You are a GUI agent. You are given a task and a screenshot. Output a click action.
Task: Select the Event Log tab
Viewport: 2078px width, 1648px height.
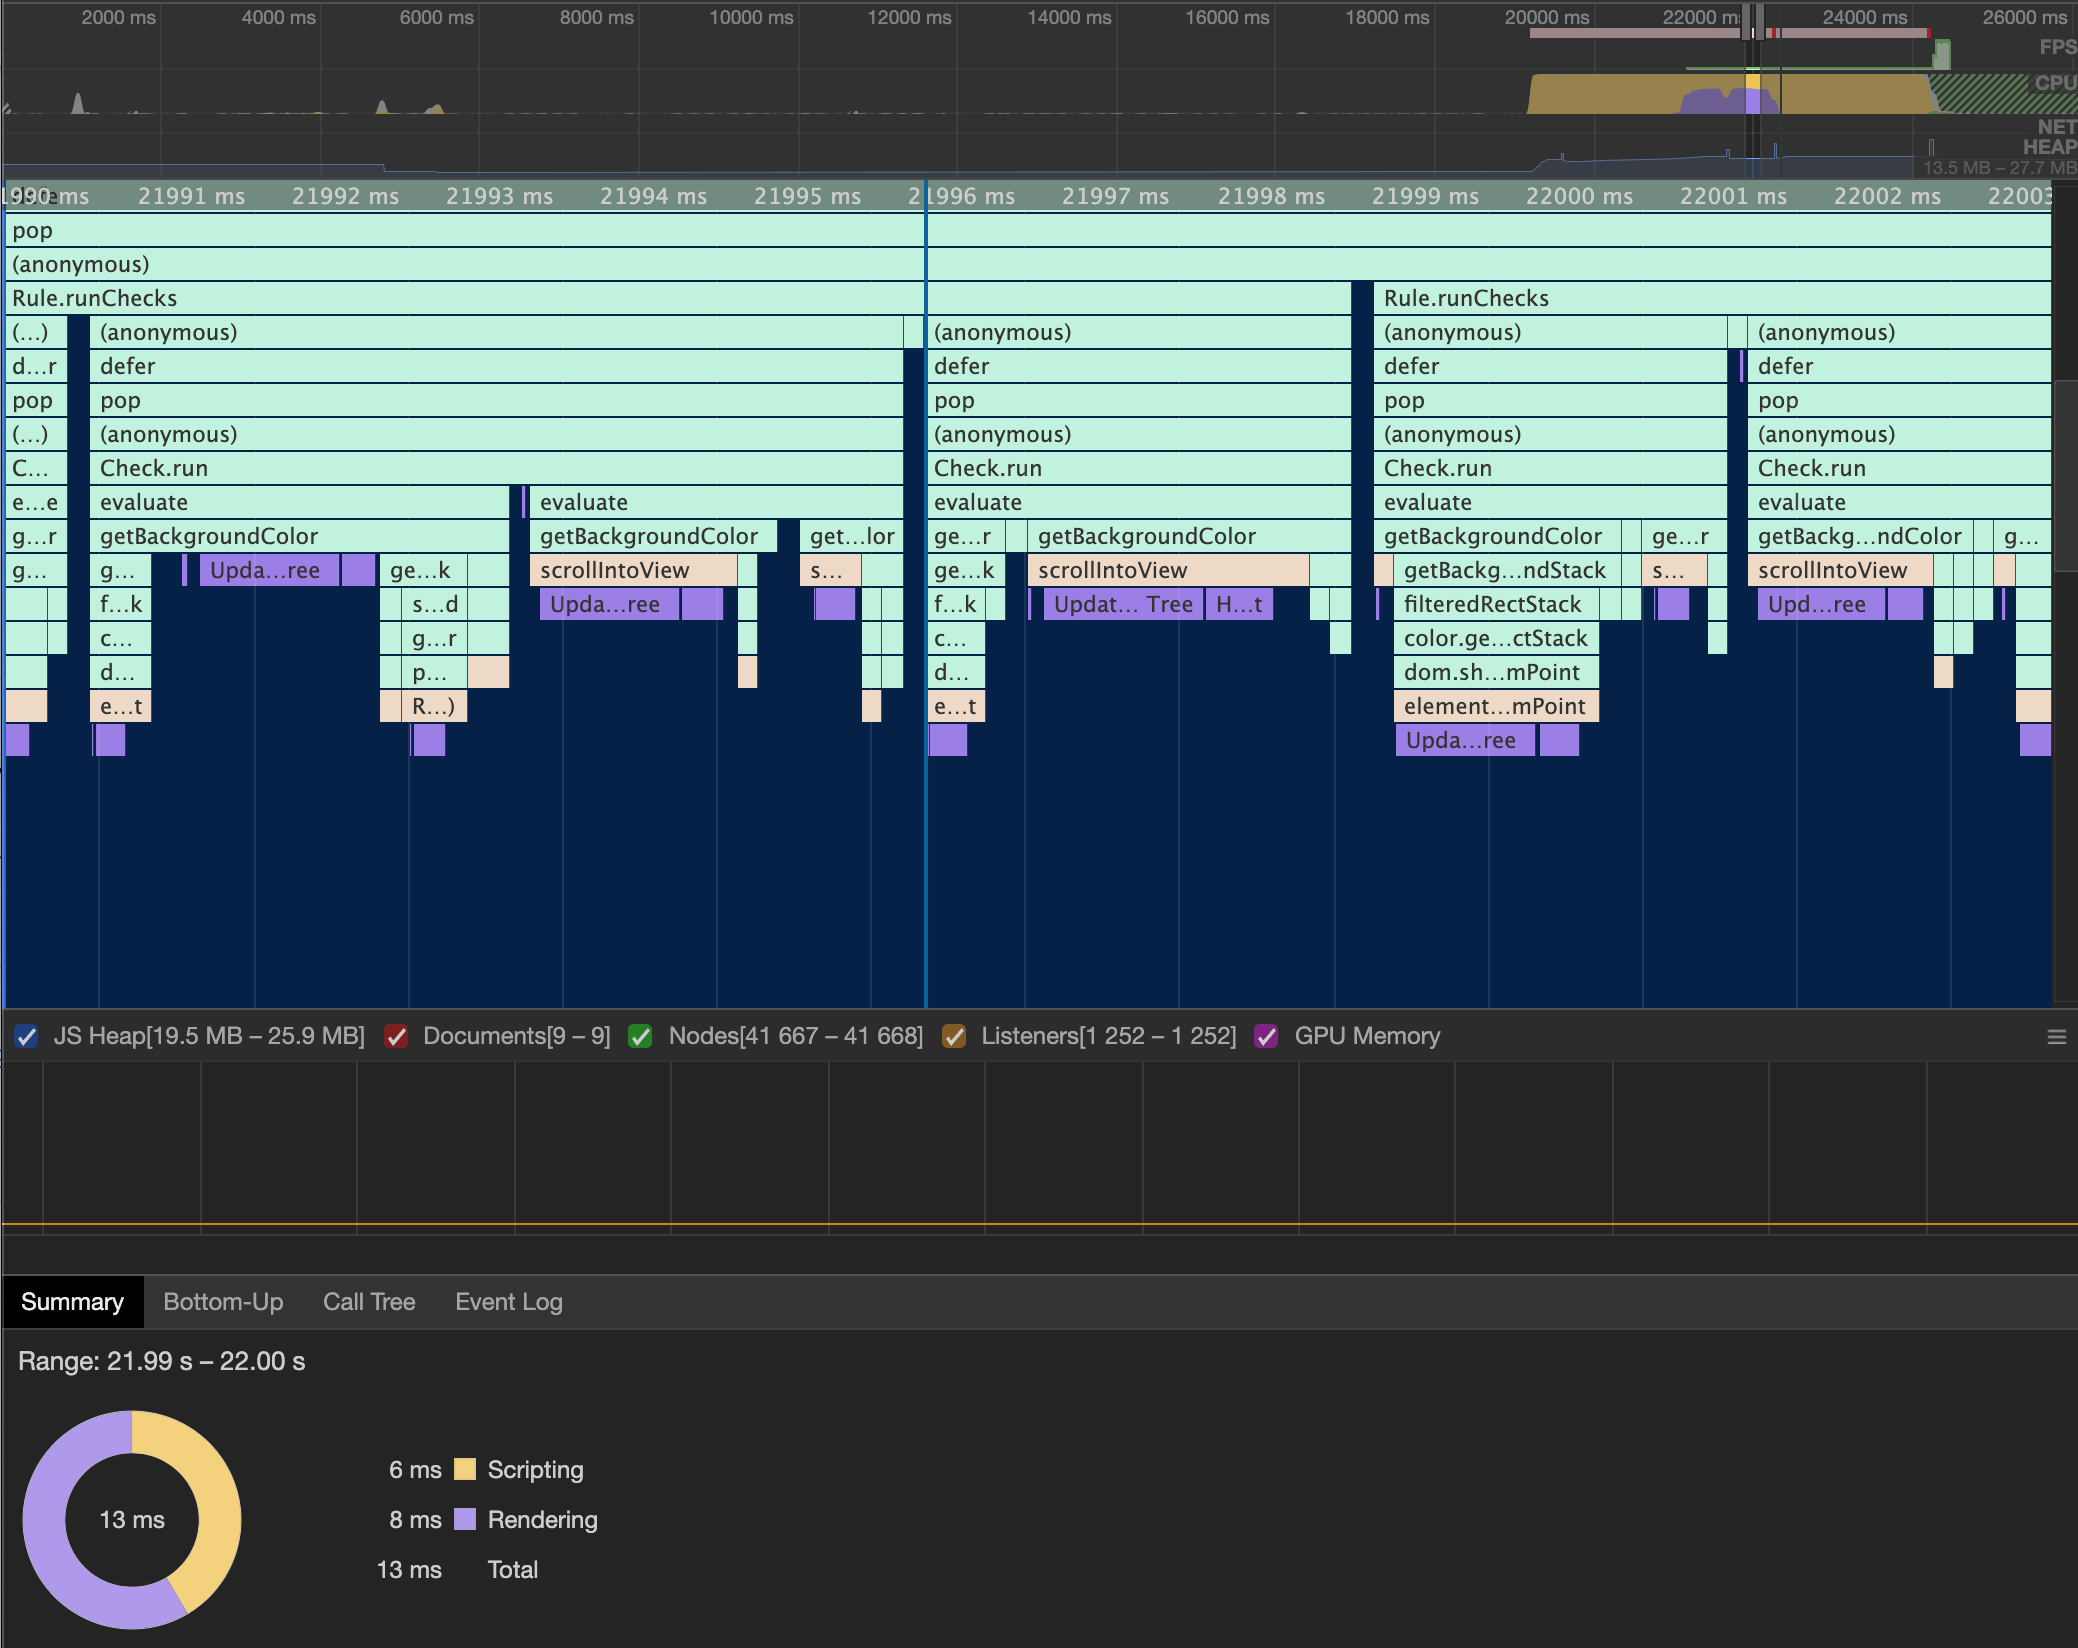508,1302
